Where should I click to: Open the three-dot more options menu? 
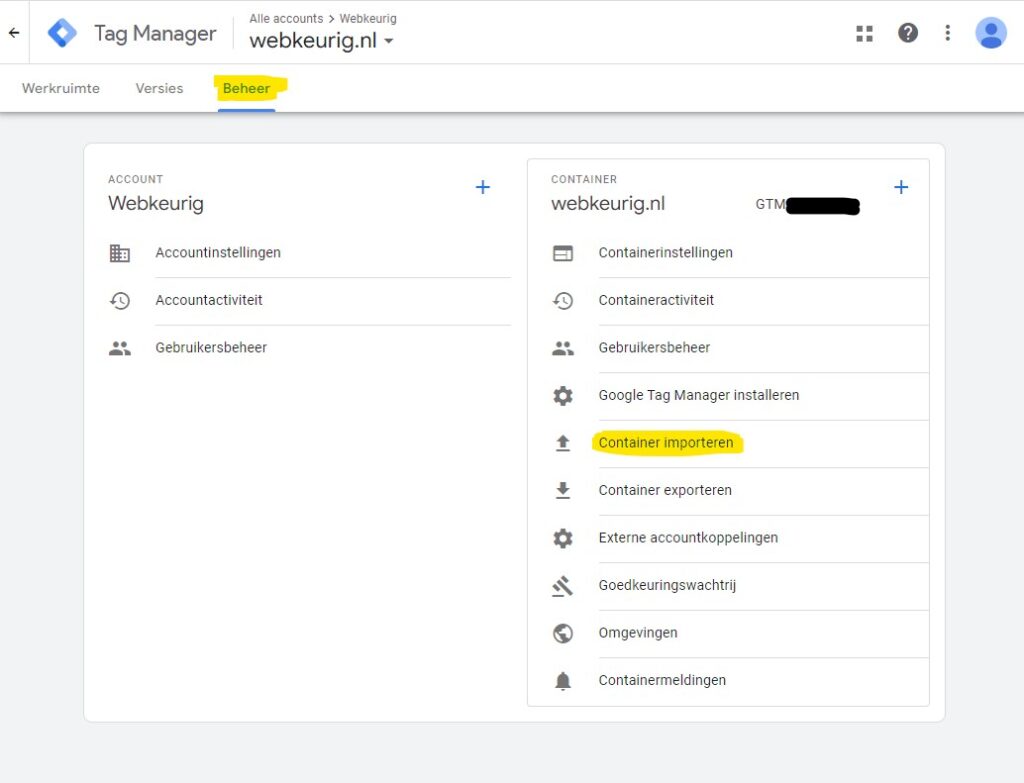pyautogui.click(x=948, y=33)
